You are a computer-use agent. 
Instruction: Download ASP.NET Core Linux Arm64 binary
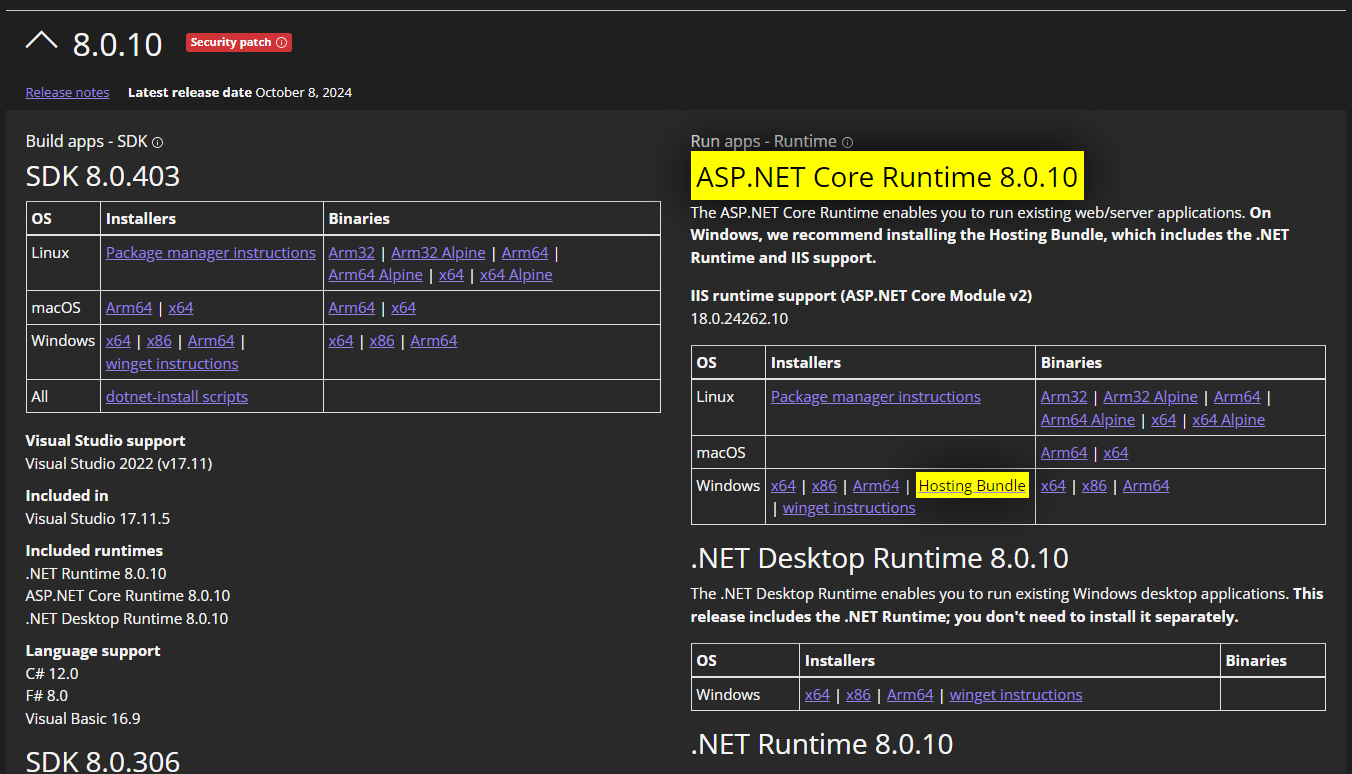[x=1238, y=397]
